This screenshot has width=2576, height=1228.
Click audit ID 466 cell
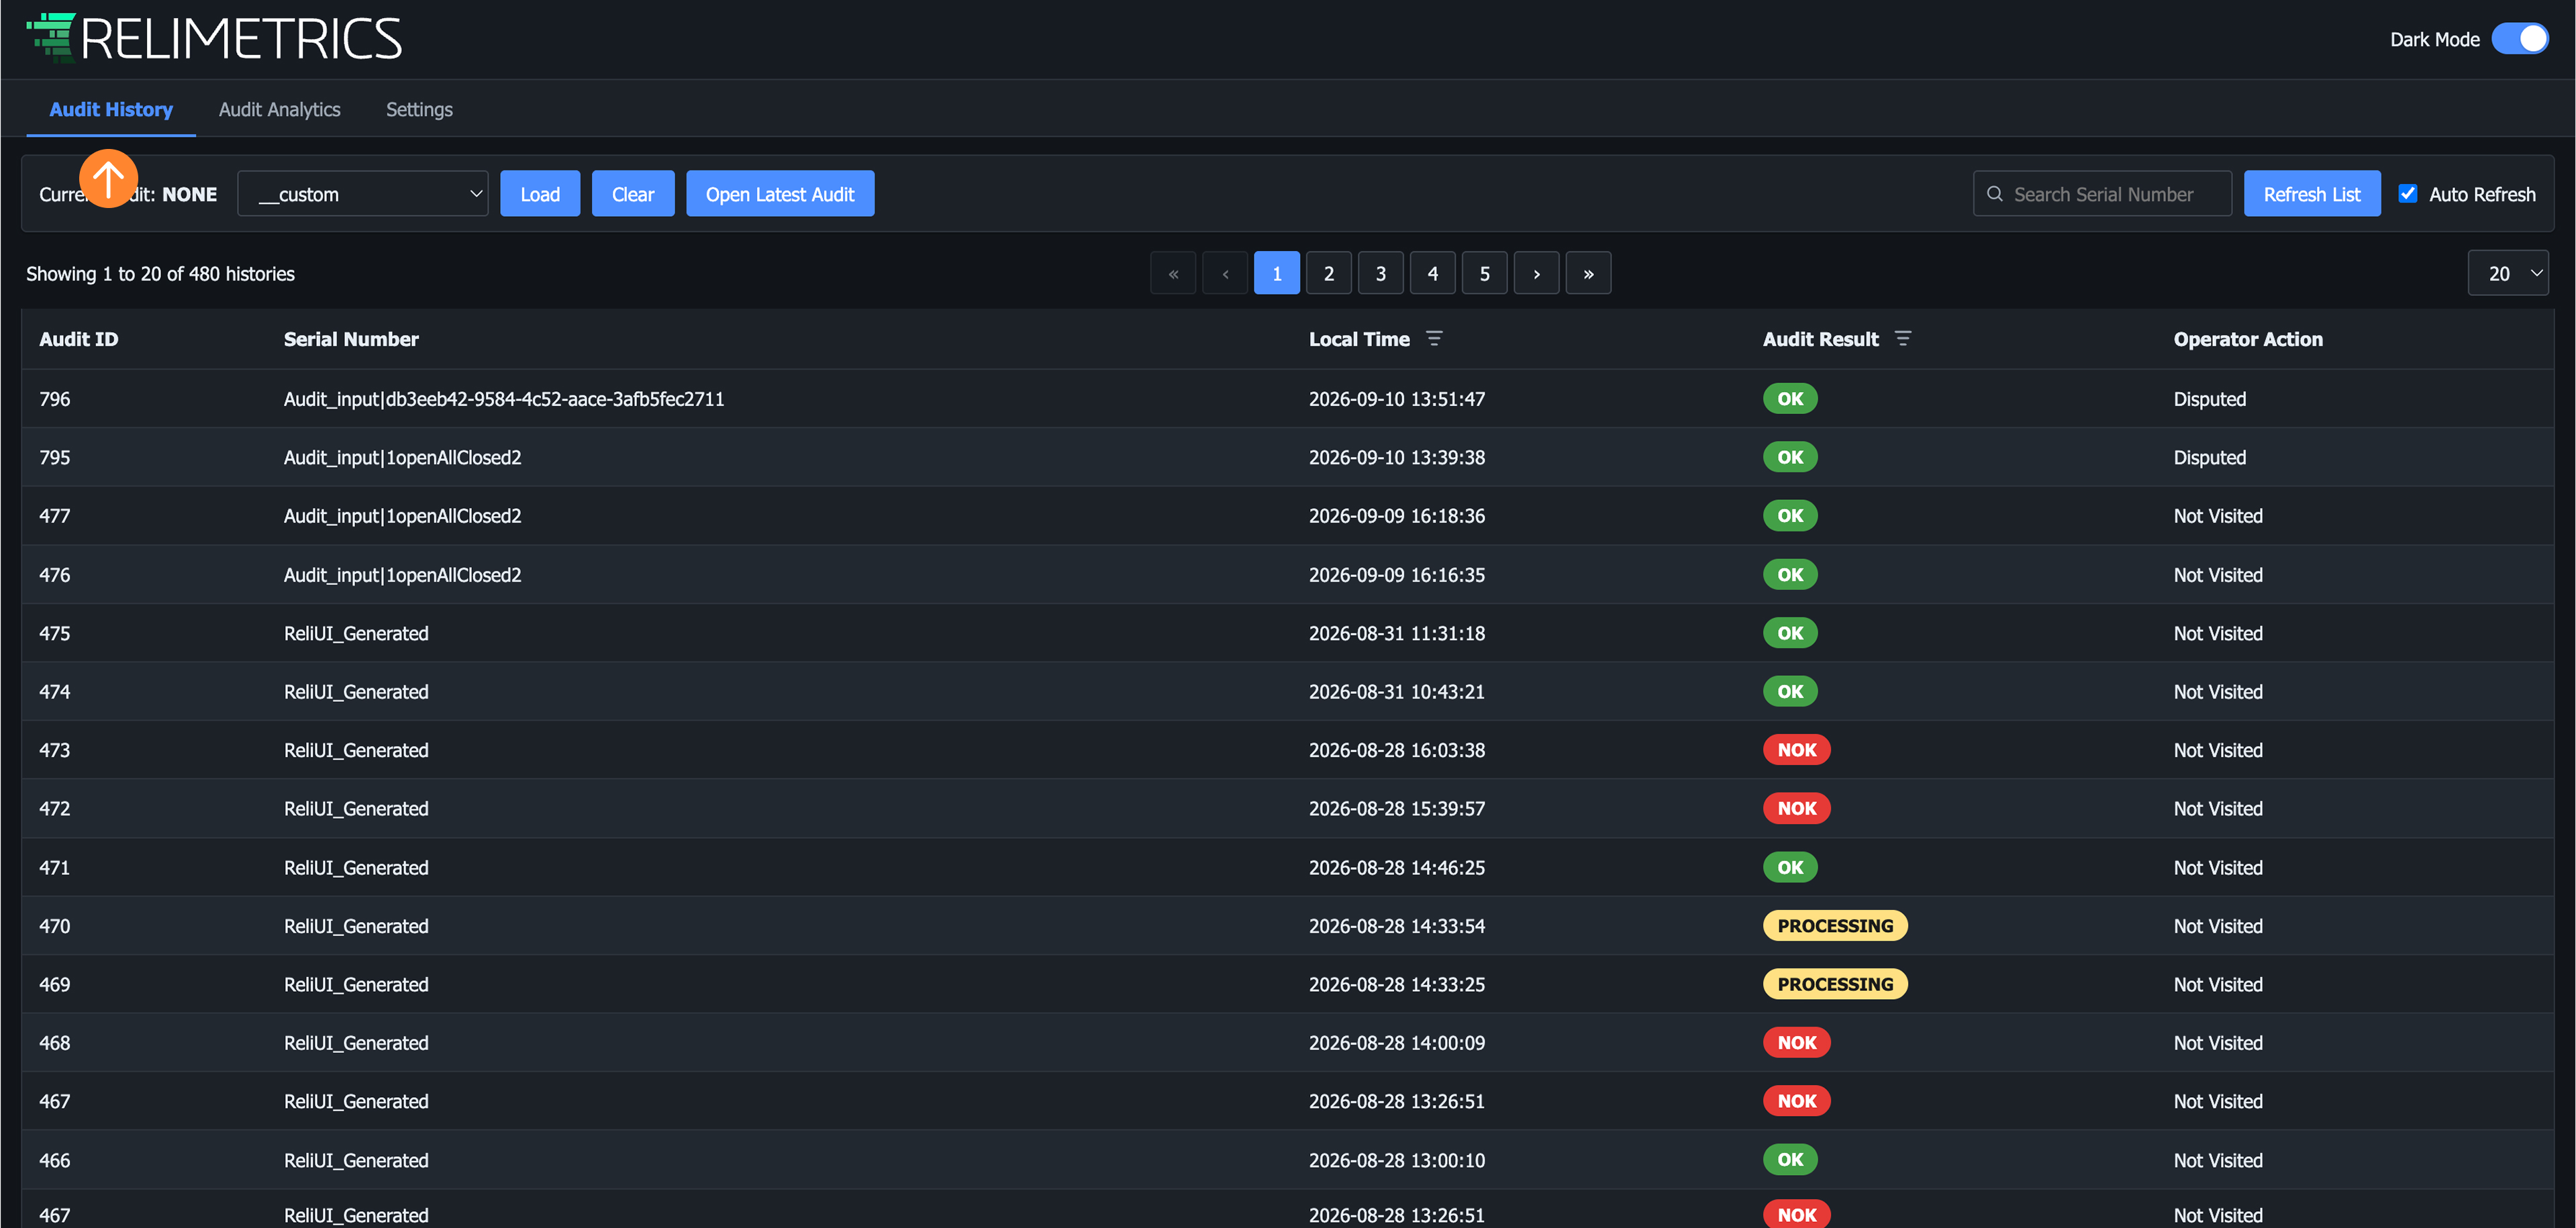[55, 1160]
